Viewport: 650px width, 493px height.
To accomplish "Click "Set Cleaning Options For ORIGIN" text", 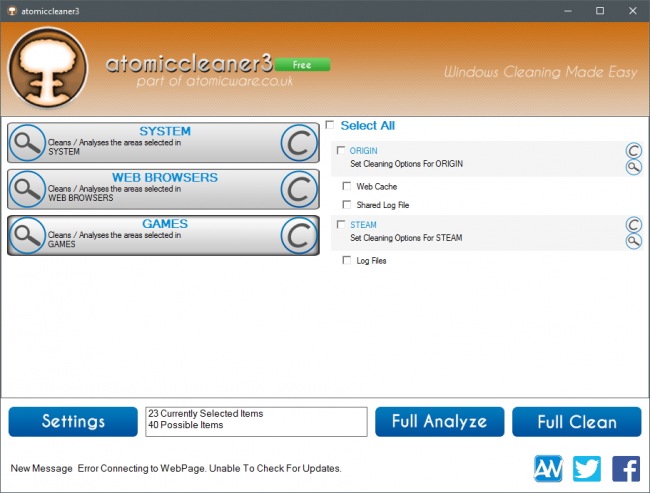I will click(x=407, y=164).
